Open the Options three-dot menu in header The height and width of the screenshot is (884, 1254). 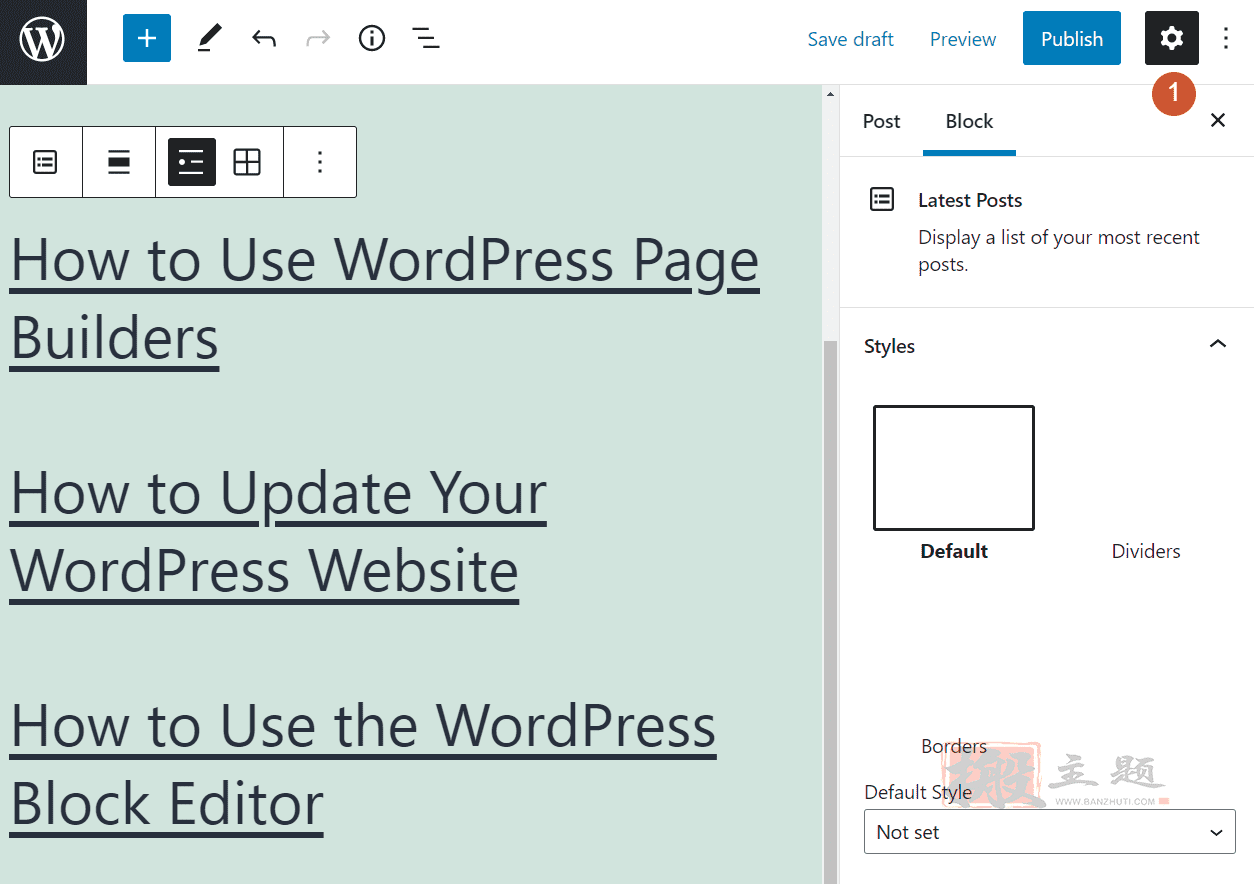pyautogui.click(x=1226, y=39)
